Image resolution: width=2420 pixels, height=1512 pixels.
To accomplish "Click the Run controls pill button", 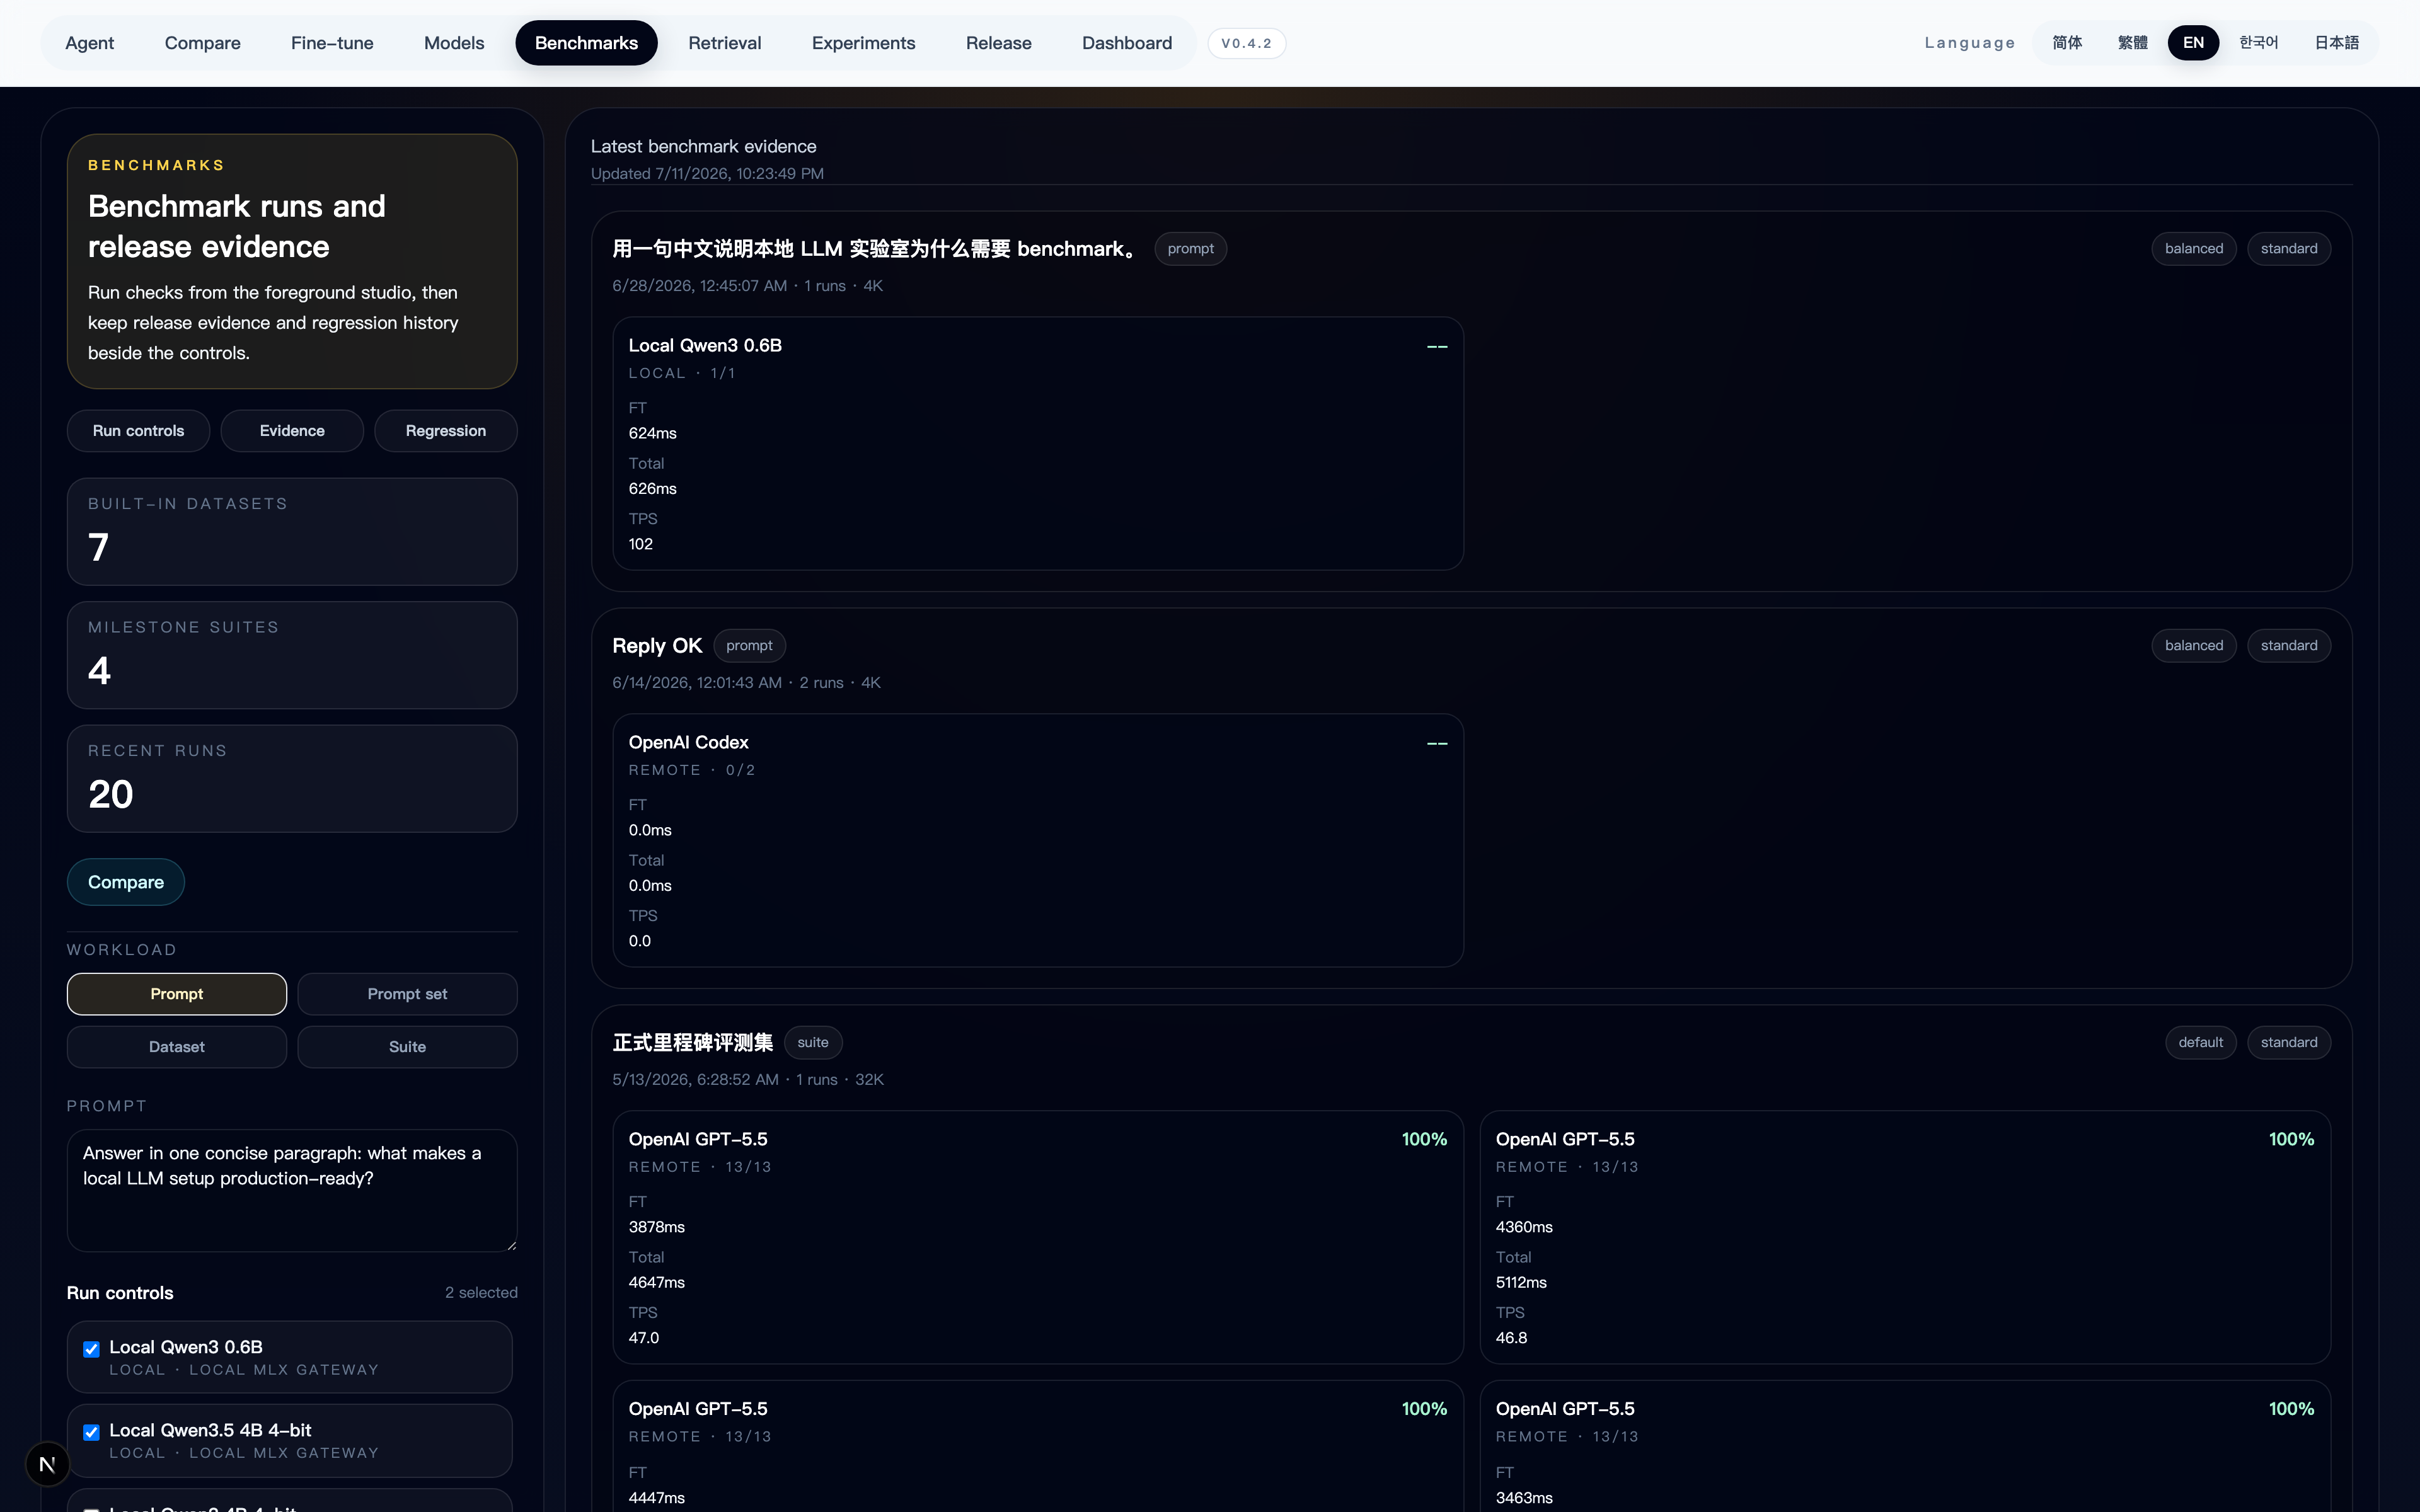I will (138, 431).
